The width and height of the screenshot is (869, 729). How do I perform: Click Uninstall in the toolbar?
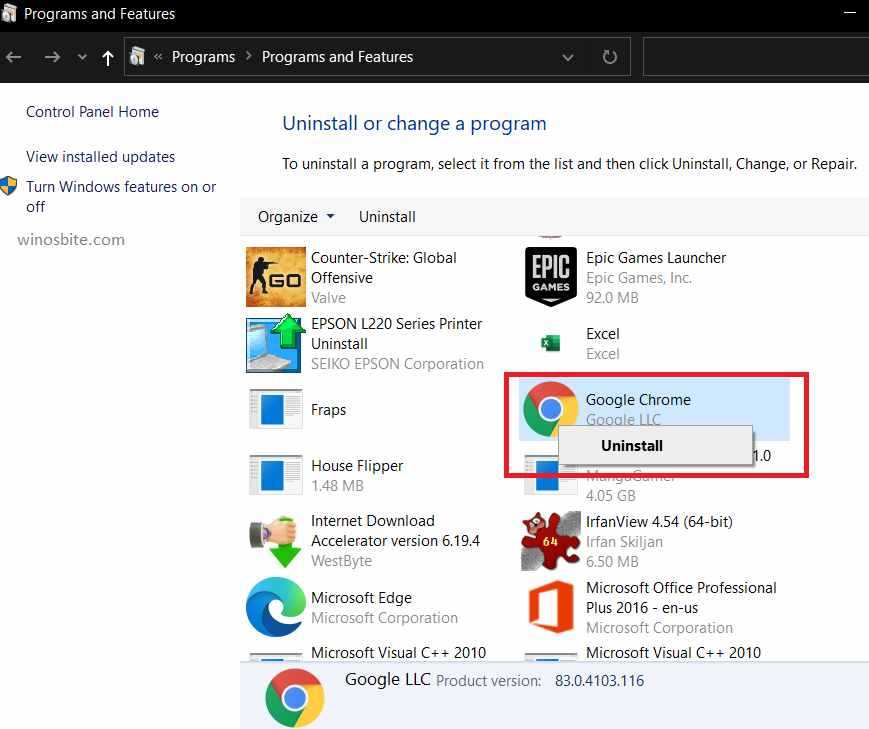[x=387, y=217]
